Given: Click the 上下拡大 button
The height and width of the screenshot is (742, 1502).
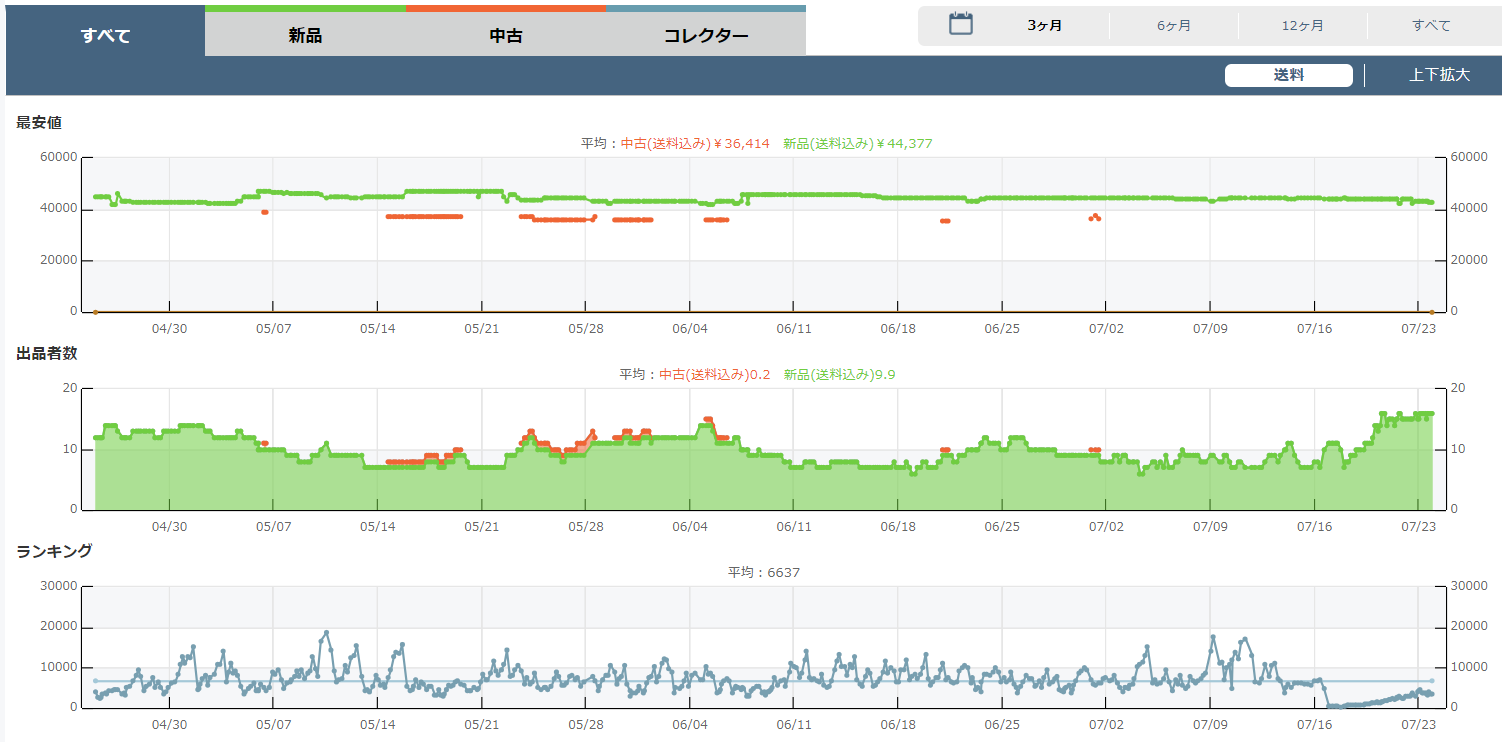Looking at the screenshot, I should pos(1439,75).
